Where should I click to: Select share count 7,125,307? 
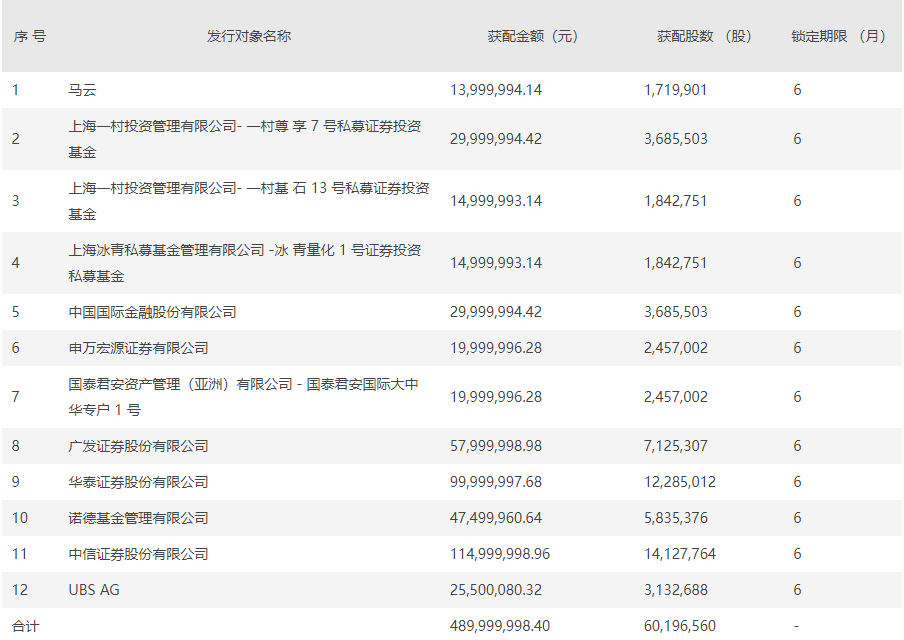[x=676, y=446]
